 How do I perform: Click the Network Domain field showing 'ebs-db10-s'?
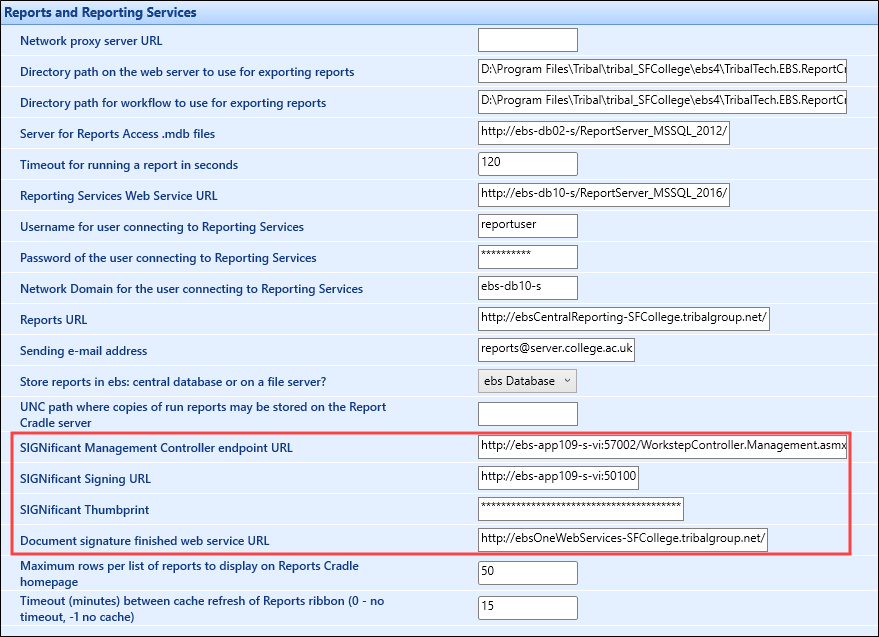[x=527, y=287]
